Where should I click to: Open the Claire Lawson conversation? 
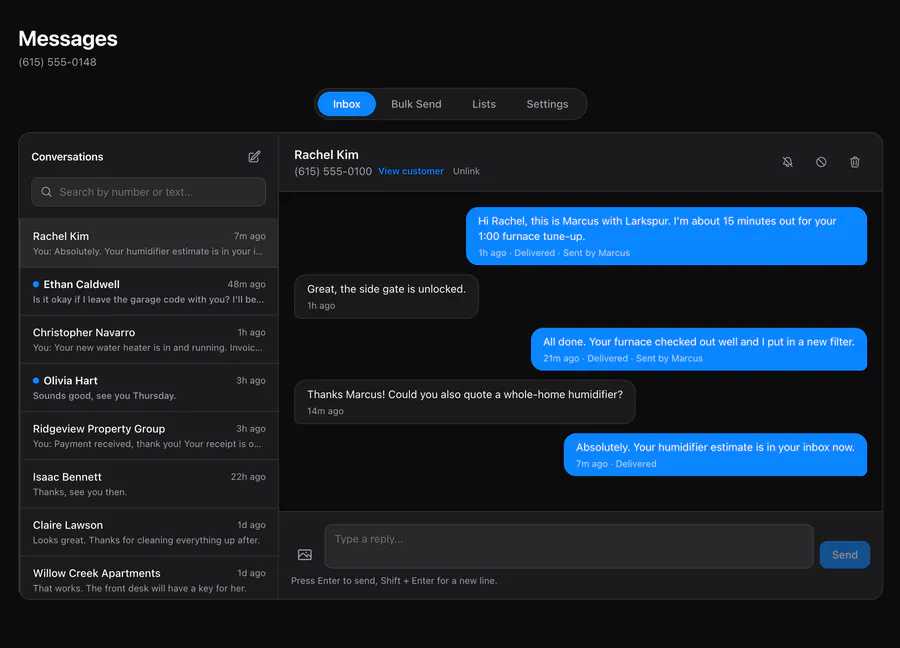pyautogui.click(x=149, y=533)
